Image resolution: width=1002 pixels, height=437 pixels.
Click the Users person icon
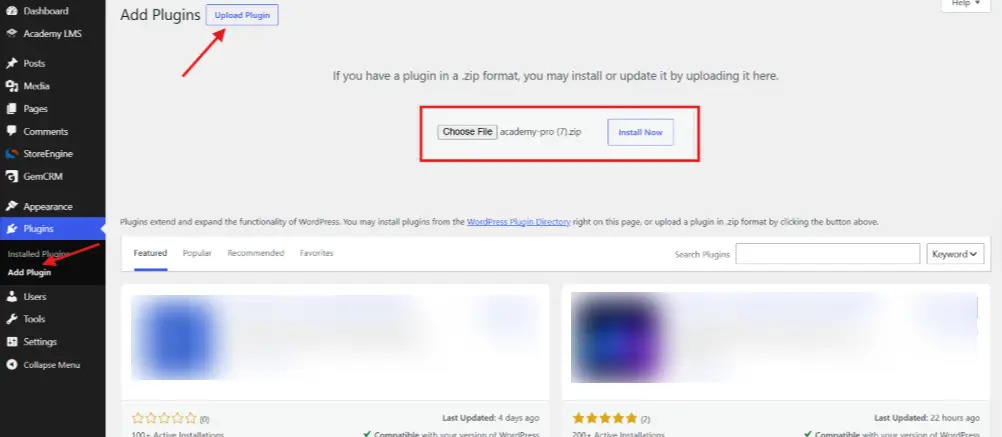(x=11, y=296)
